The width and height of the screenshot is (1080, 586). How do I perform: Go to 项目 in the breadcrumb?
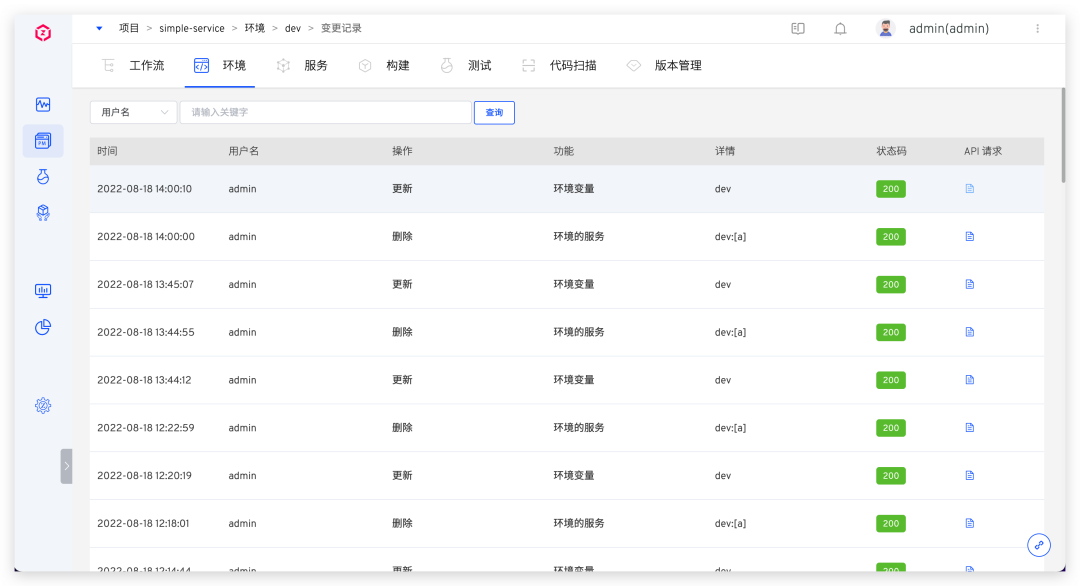click(x=129, y=28)
